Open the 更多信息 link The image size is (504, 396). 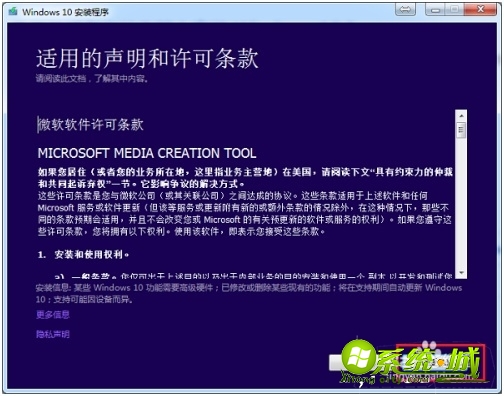point(53,314)
